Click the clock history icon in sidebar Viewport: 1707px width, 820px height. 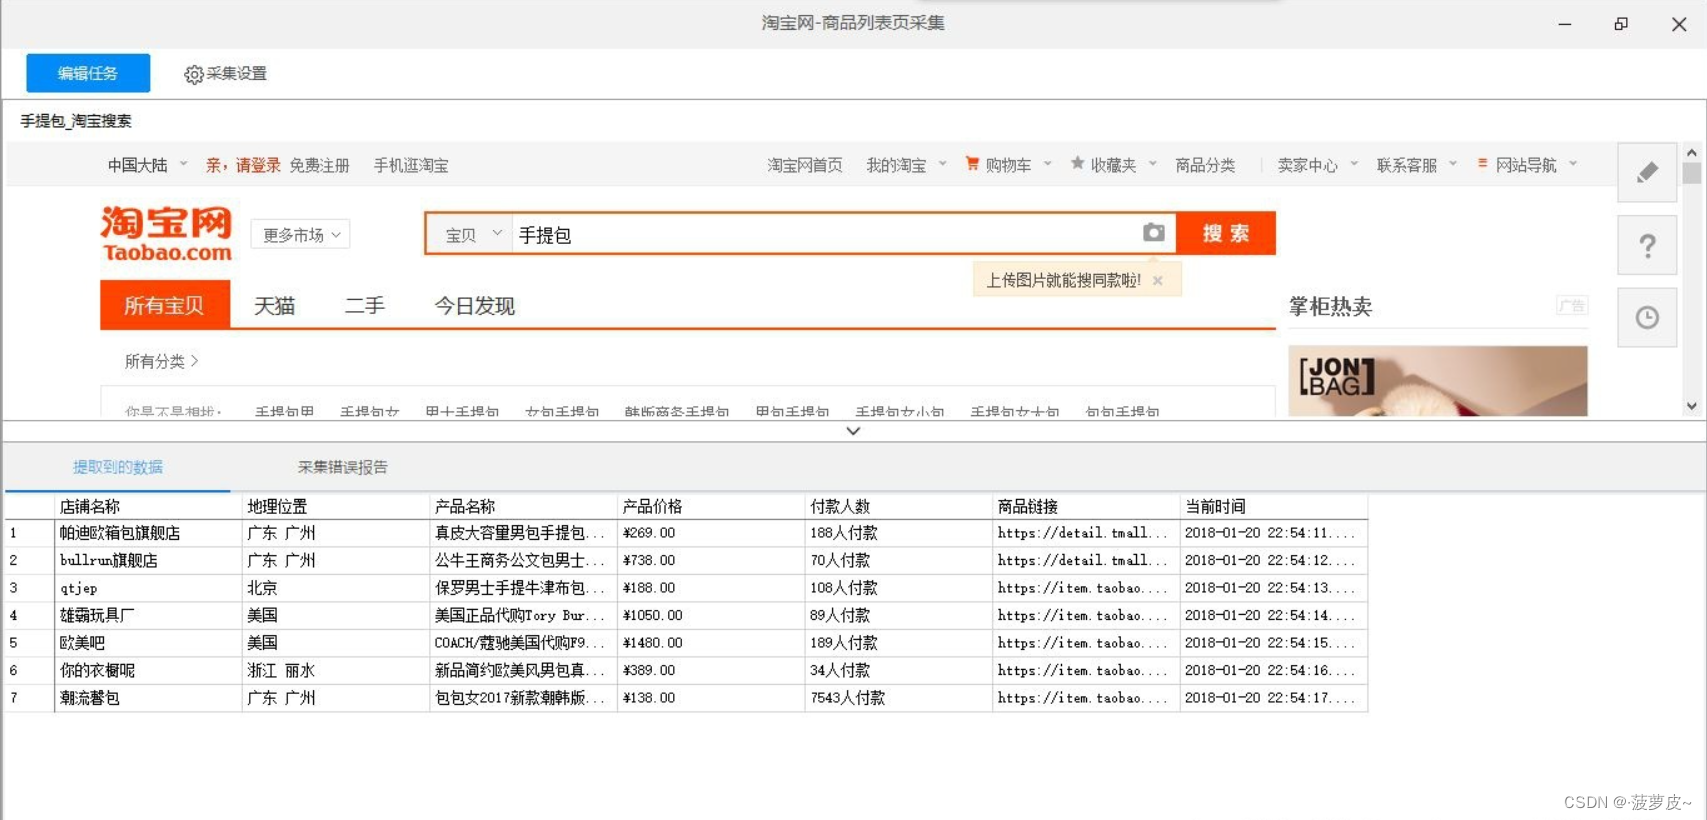pyautogui.click(x=1647, y=318)
